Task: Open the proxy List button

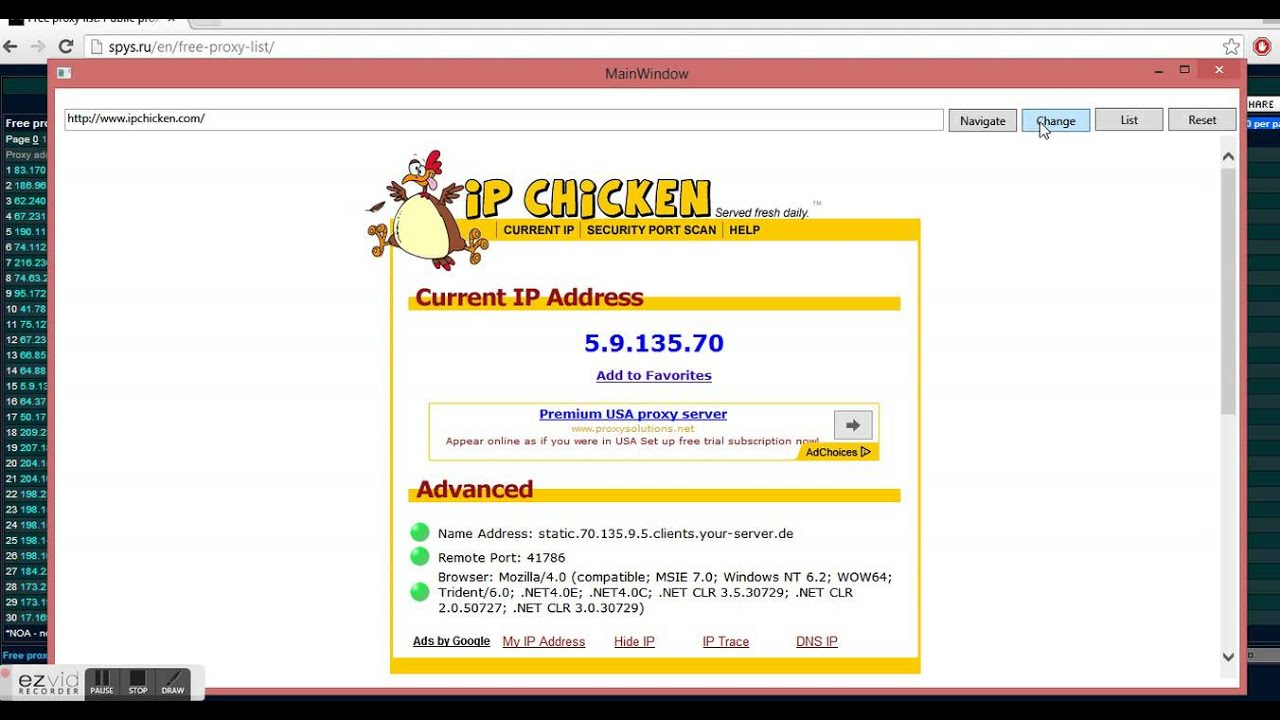Action: point(1129,120)
